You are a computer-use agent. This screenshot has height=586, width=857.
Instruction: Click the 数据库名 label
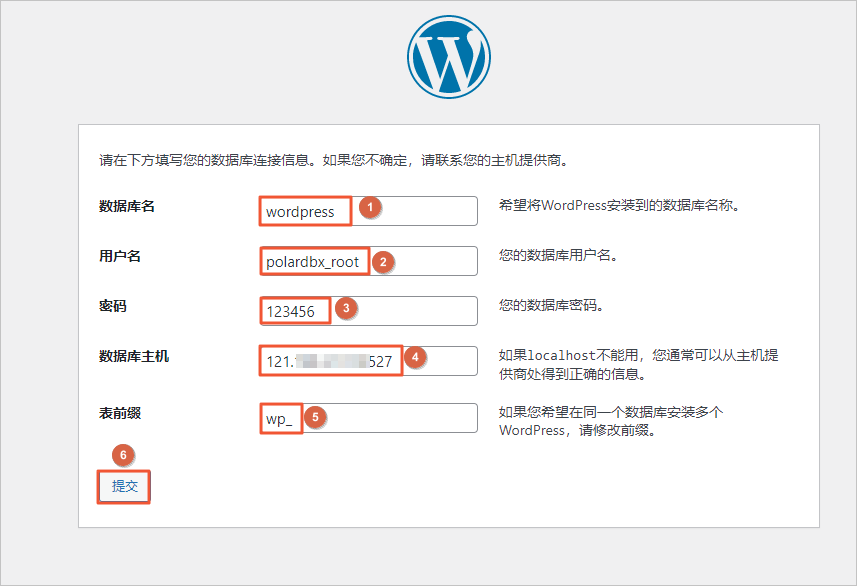[127, 206]
